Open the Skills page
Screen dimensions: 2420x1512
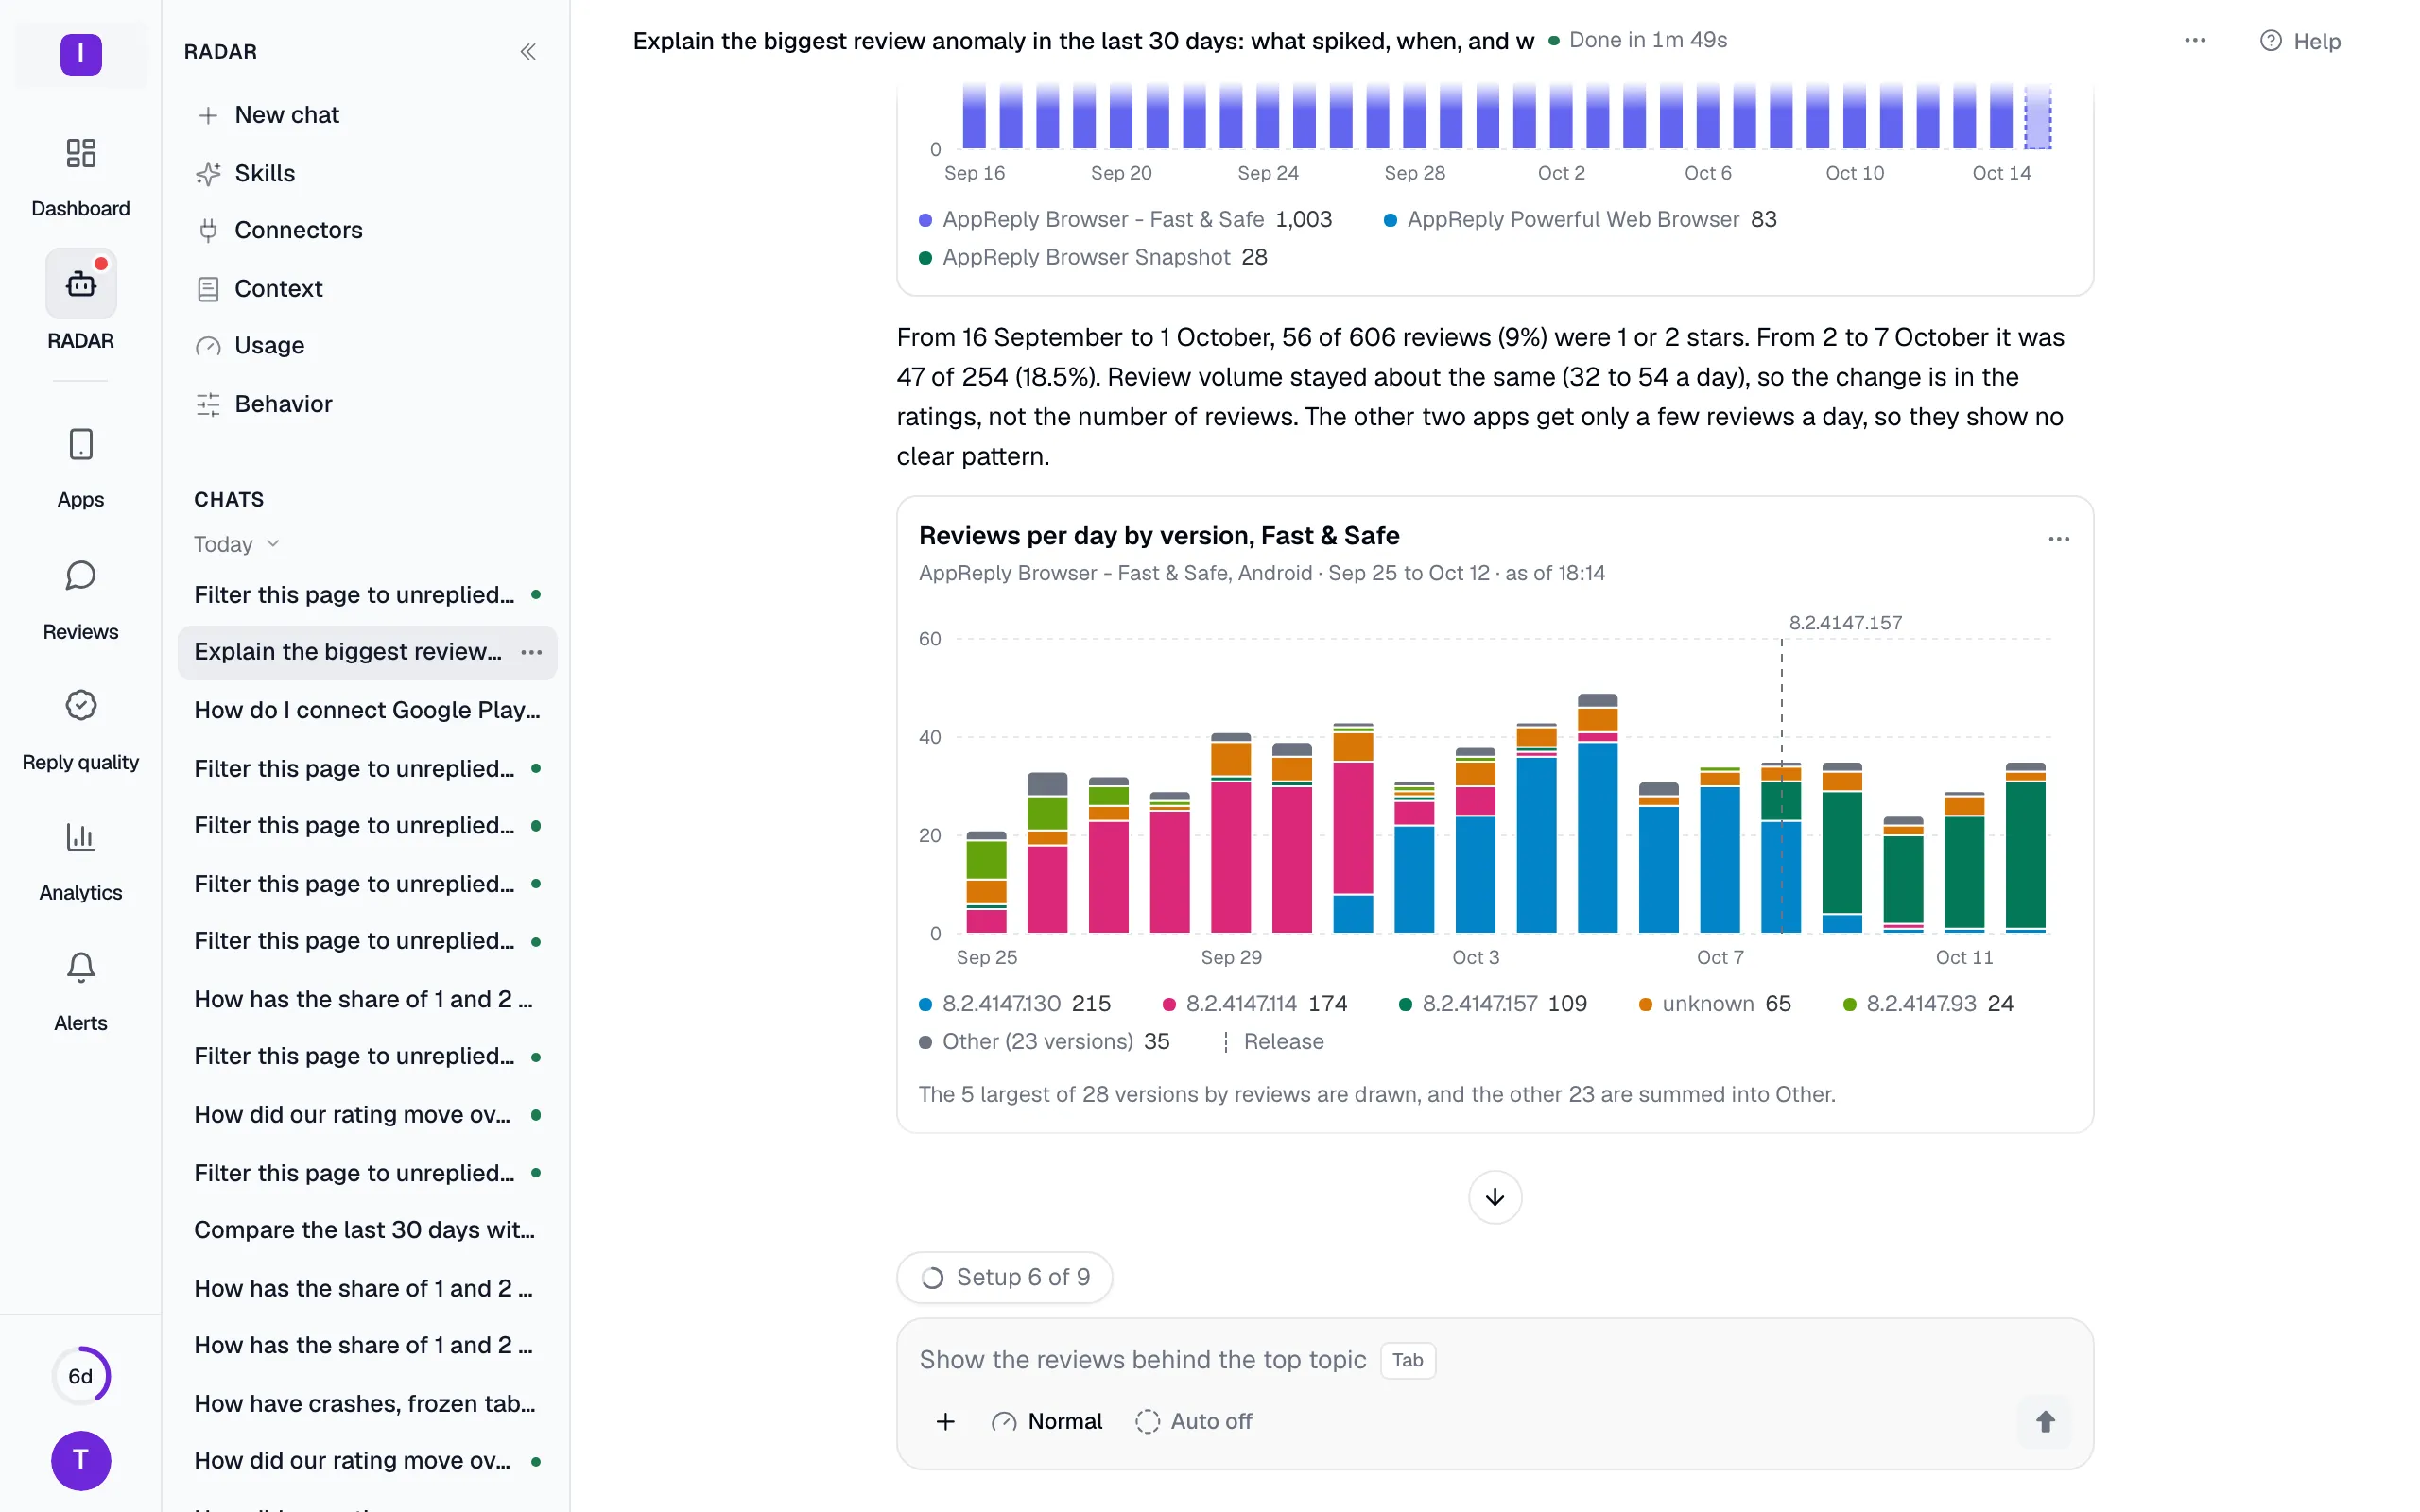point(367,173)
